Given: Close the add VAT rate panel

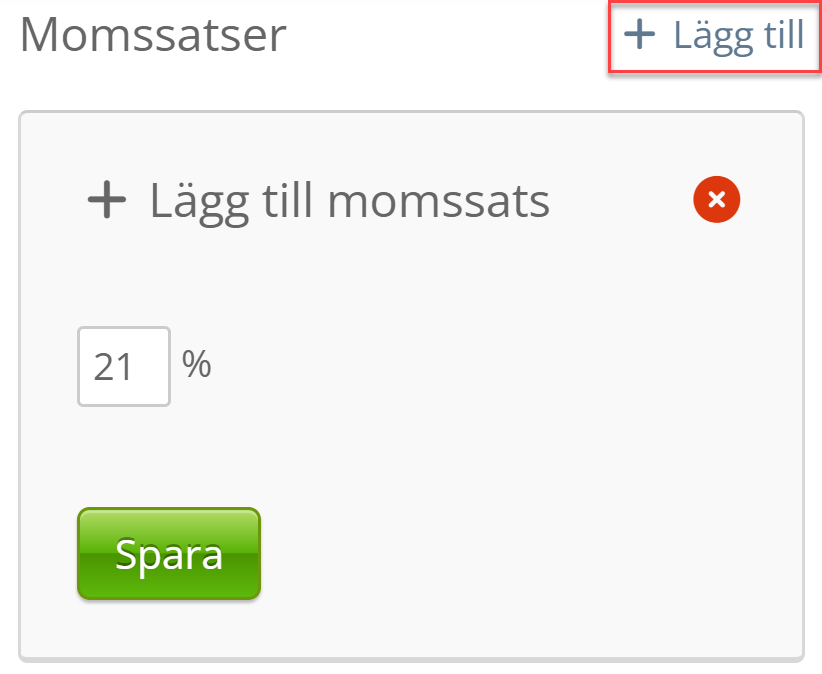Looking at the screenshot, I should (x=716, y=200).
